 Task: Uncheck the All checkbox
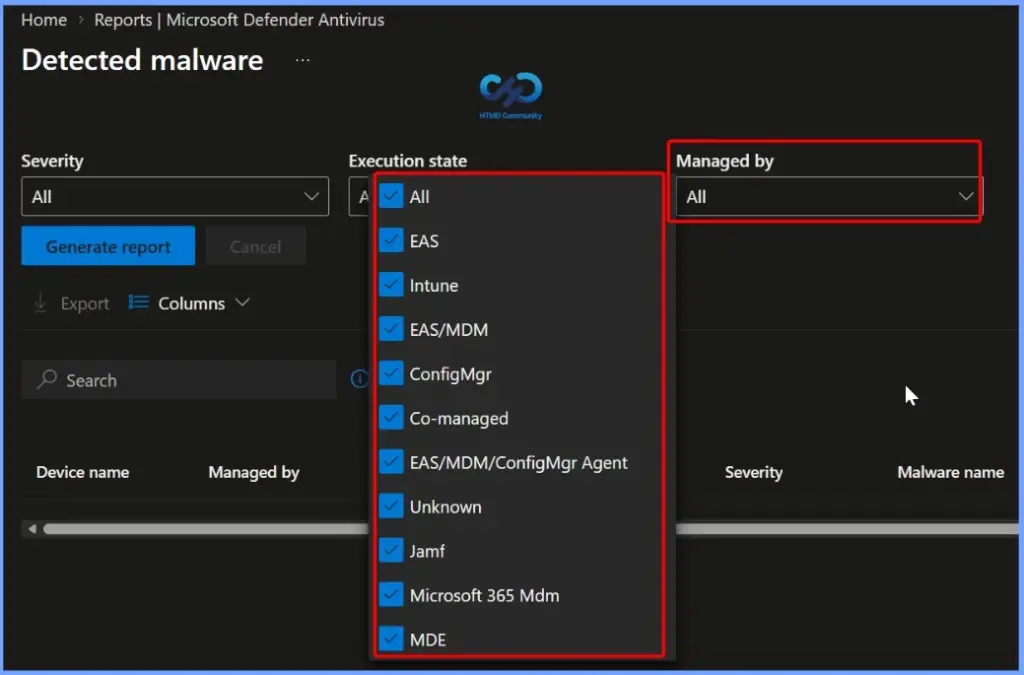[x=391, y=196]
